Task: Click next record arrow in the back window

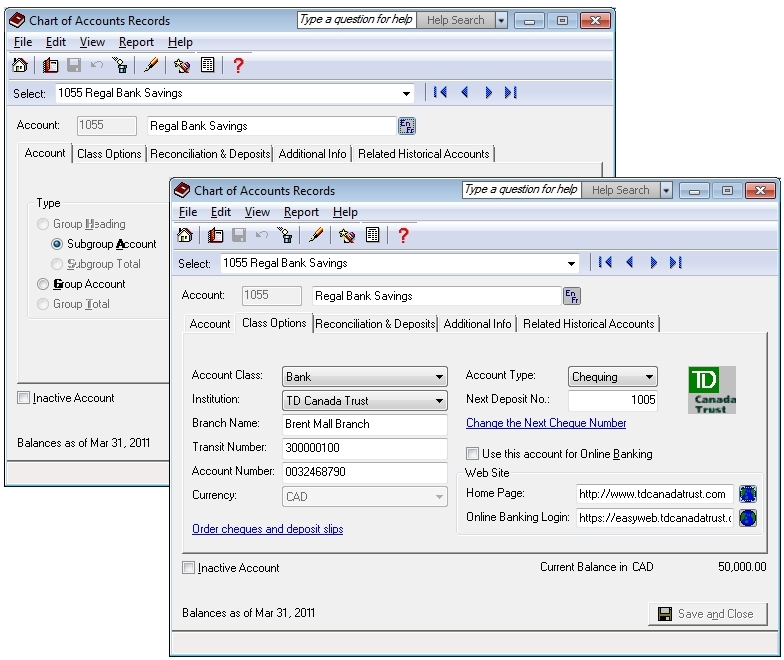Action: 489,93
